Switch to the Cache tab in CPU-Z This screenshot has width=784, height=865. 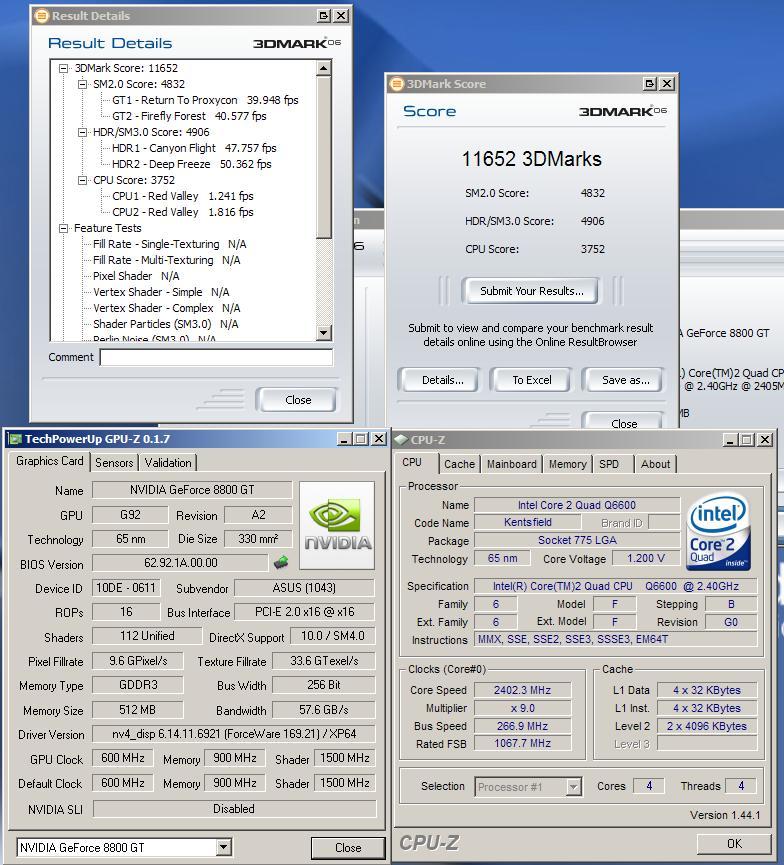point(459,464)
